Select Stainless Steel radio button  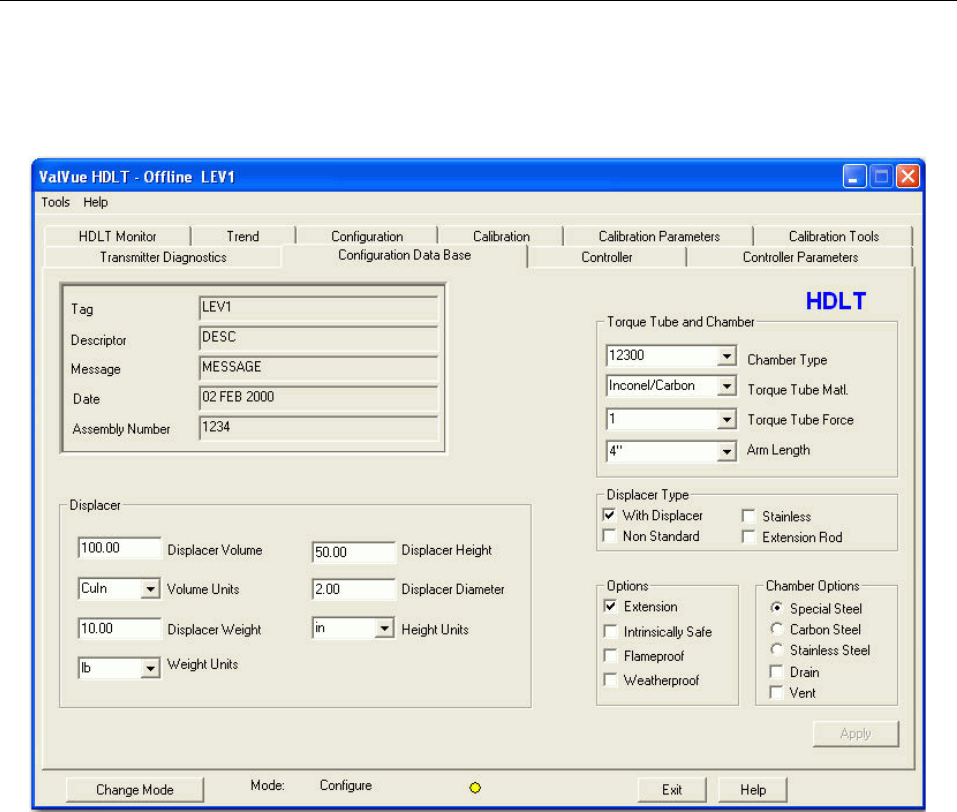[776, 650]
